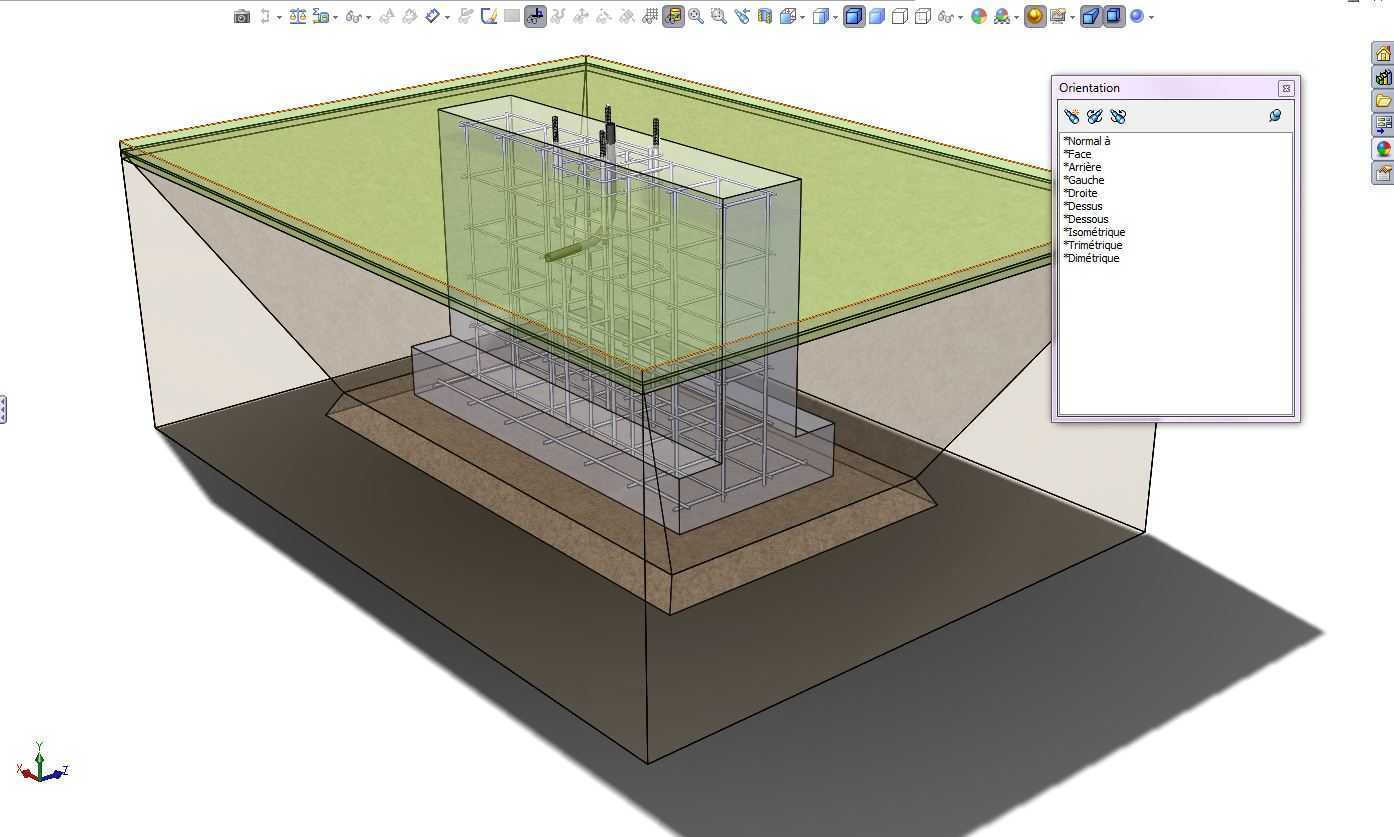Expand the collapsed left panel handle
This screenshot has height=837, width=1394.
tap(3, 408)
